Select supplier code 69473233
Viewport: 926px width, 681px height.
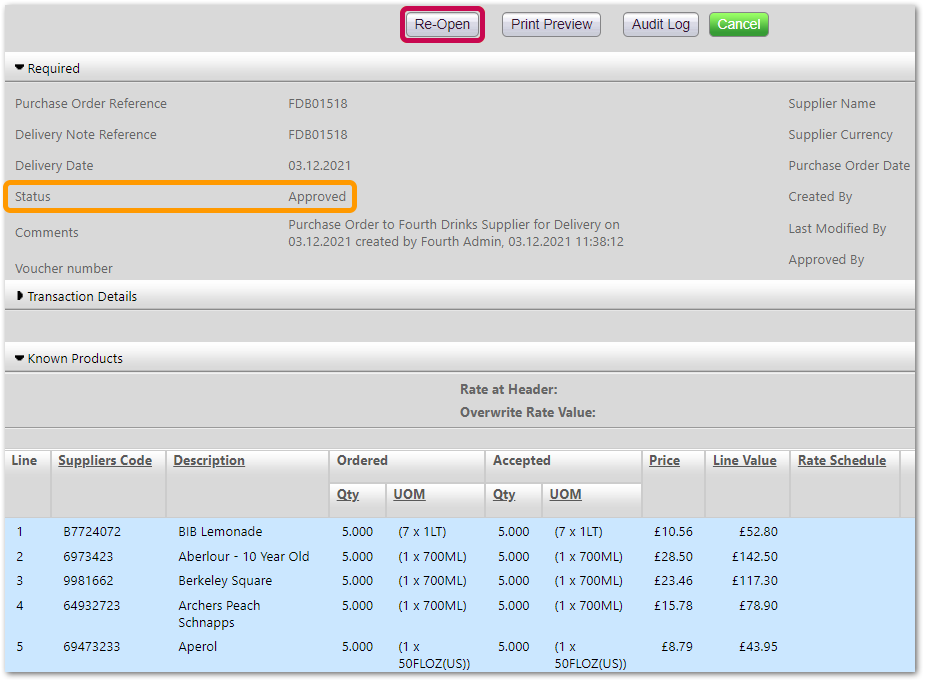(x=92, y=647)
